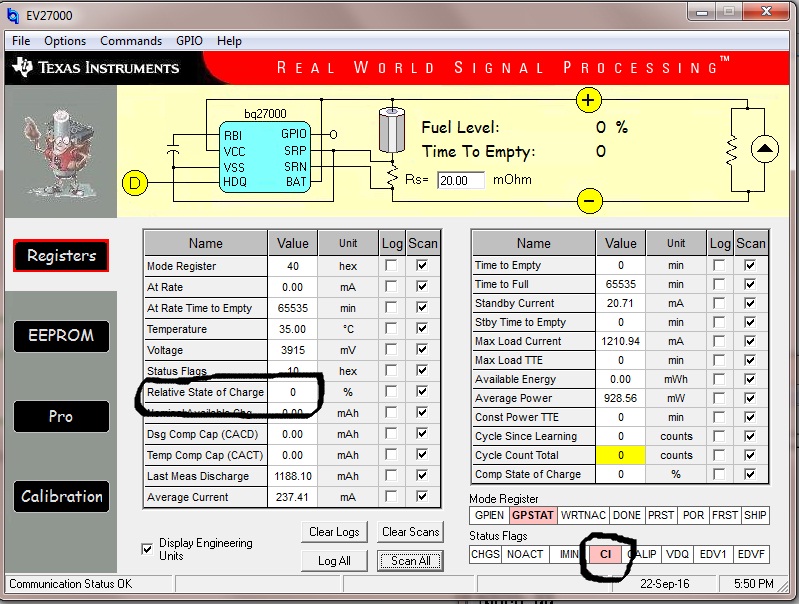Click the Last Meas Discharge value 1188.10
This screenshot has height=604, width=799.
click(x=292, y=476)
